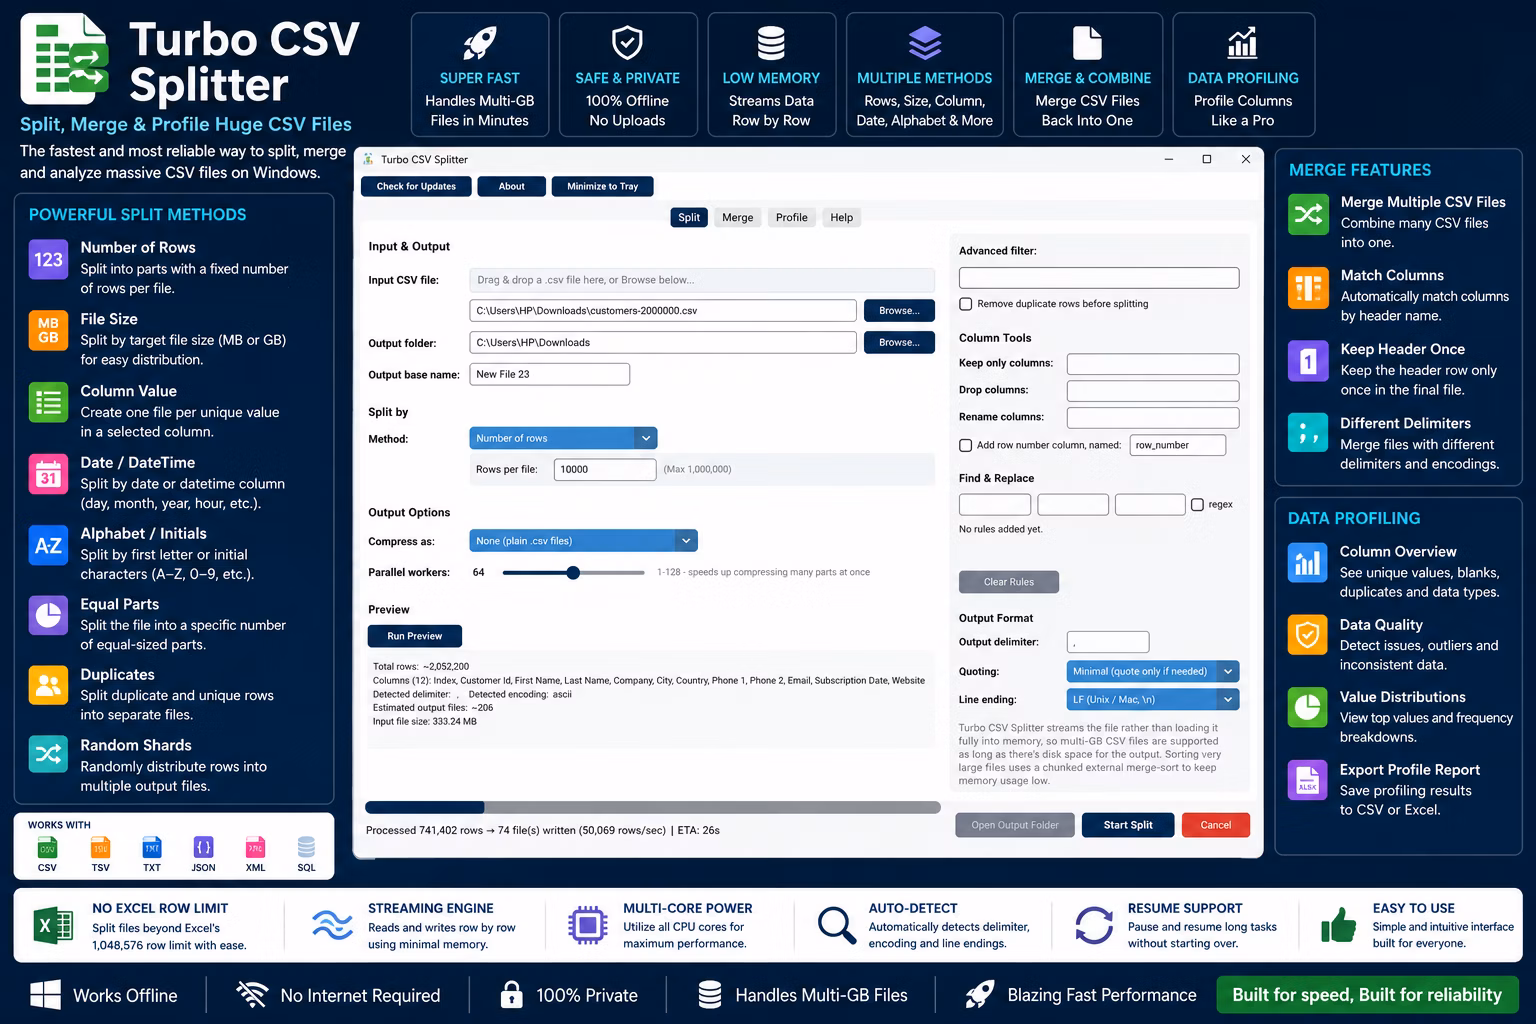Click the Merge Multiple CSV Files icon
1536x1024 pixels.
click(x=1308, y=214)
